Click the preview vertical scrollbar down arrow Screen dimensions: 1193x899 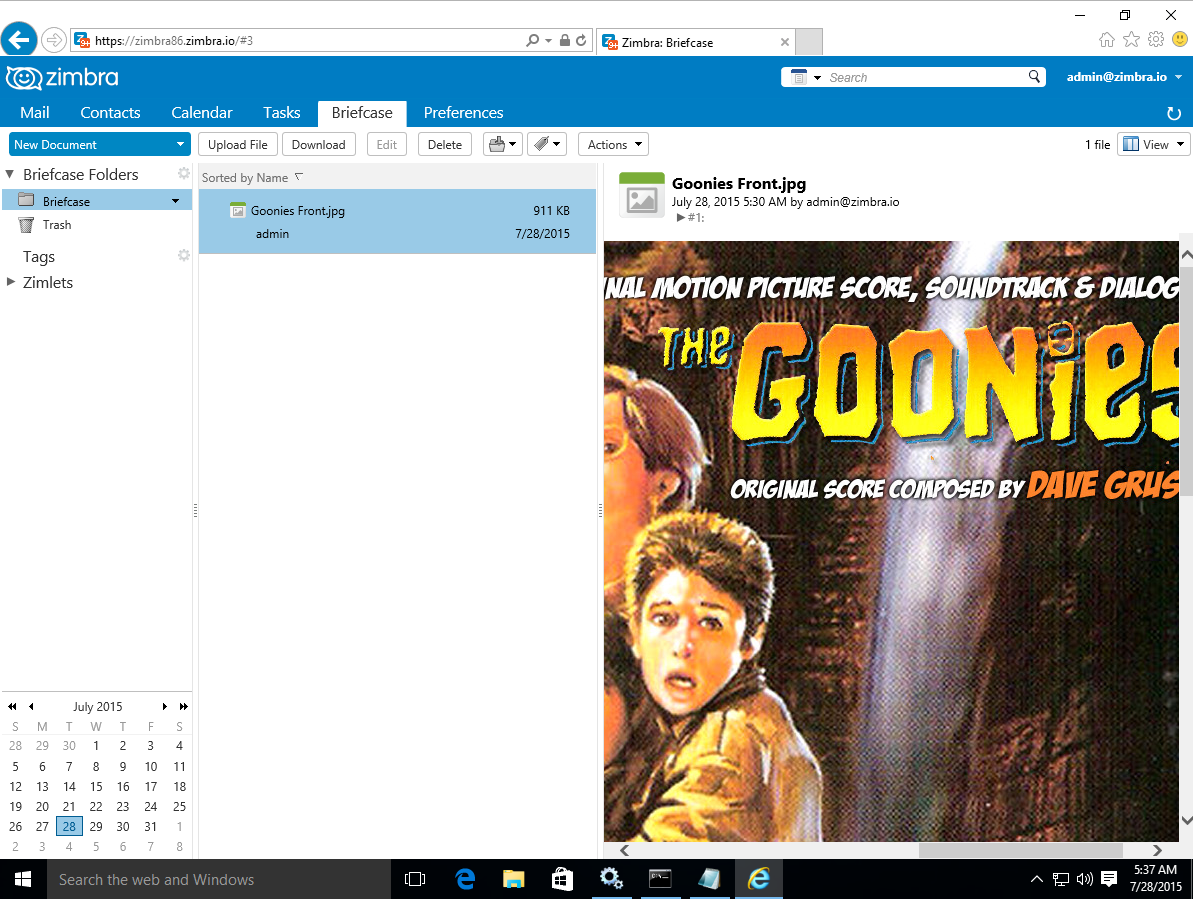tap(1186, 821)
